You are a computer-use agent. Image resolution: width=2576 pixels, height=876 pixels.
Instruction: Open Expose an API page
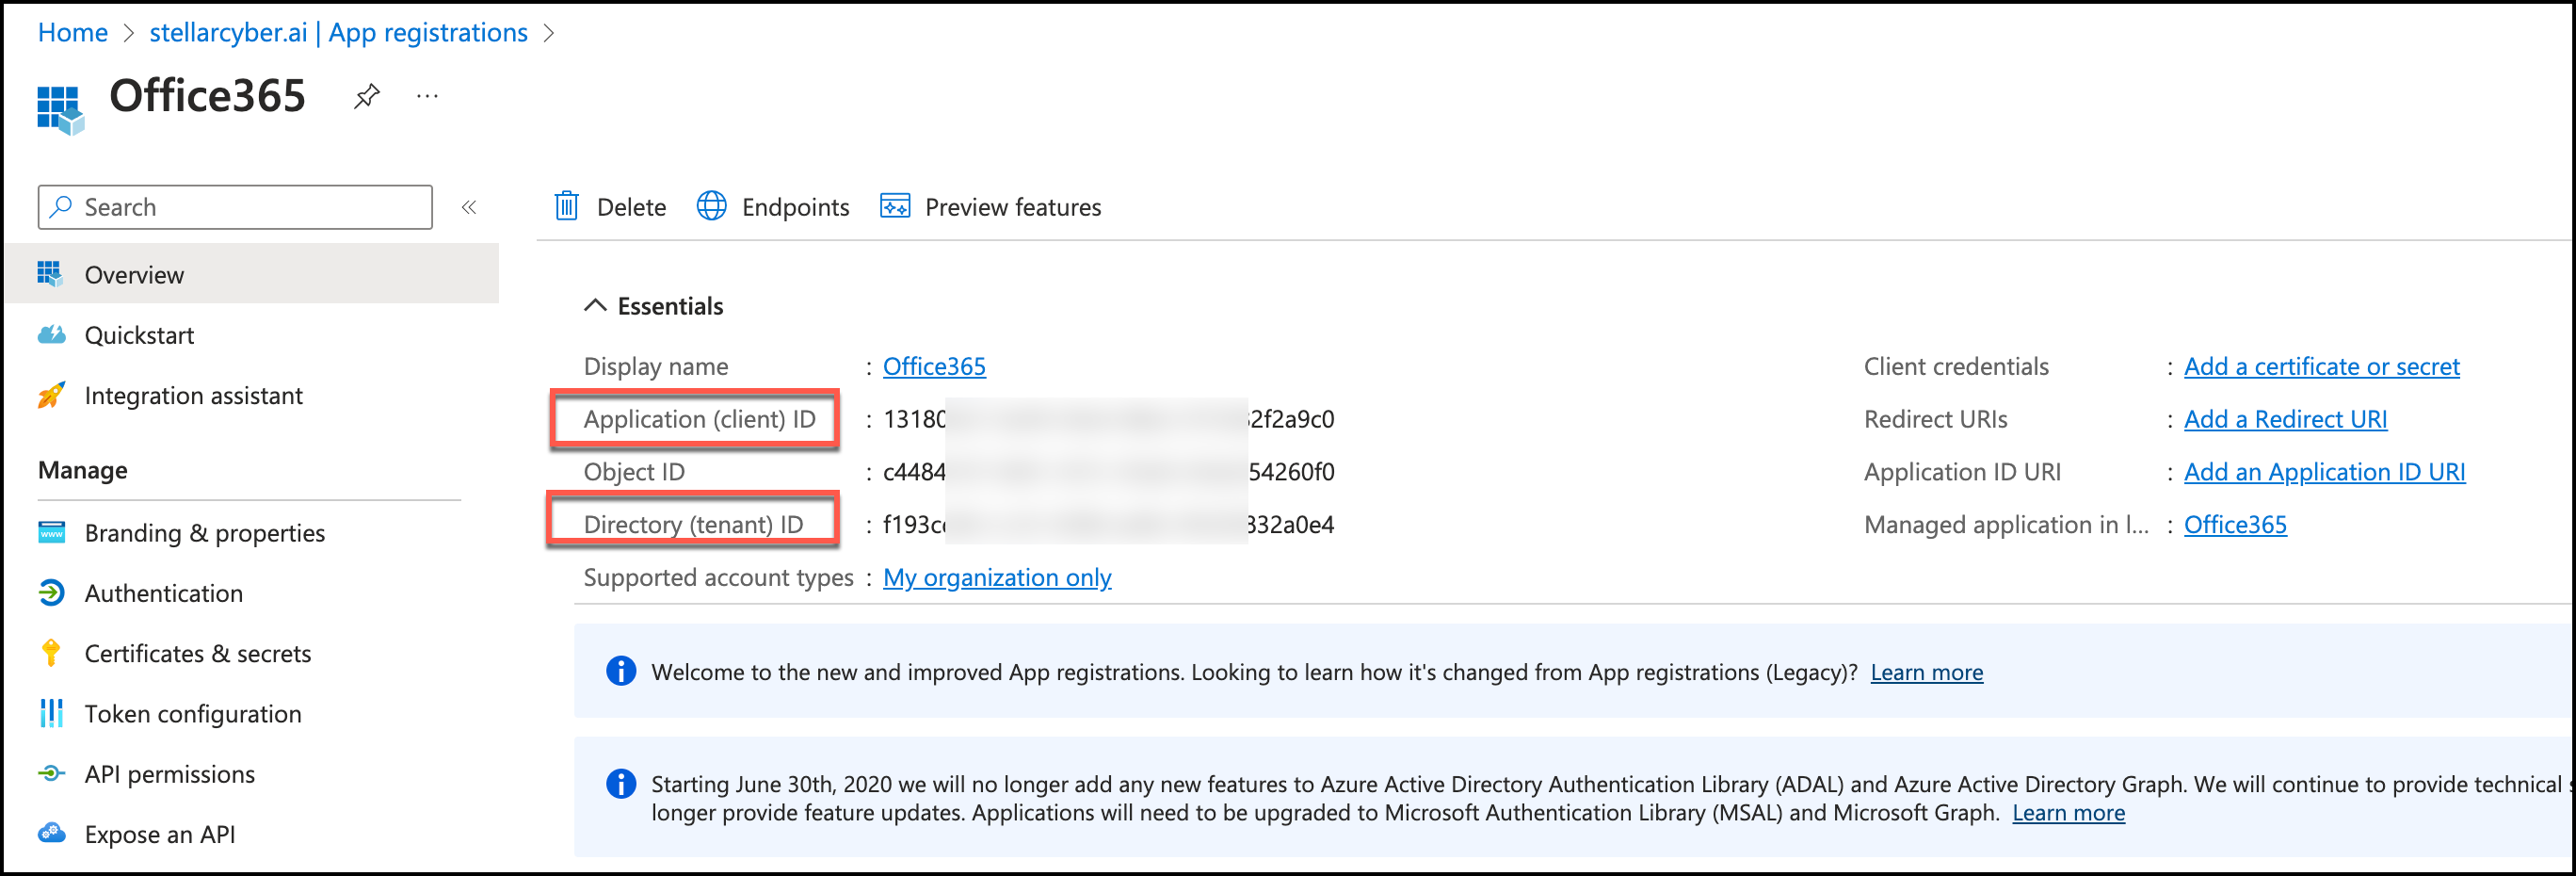[x=159, y=834]
